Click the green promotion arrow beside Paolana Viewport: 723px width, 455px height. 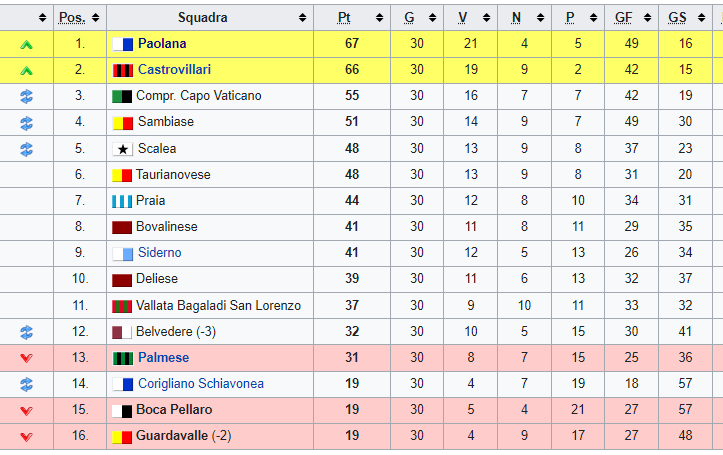(x=26, y=45)
